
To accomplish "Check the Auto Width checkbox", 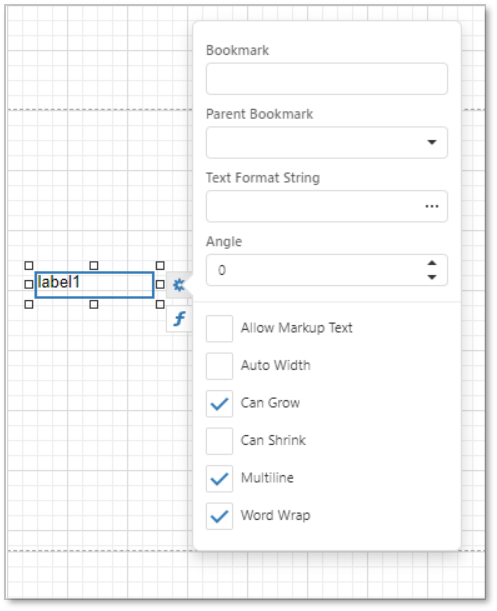I will pyautogui.click(x=219, y=366).
